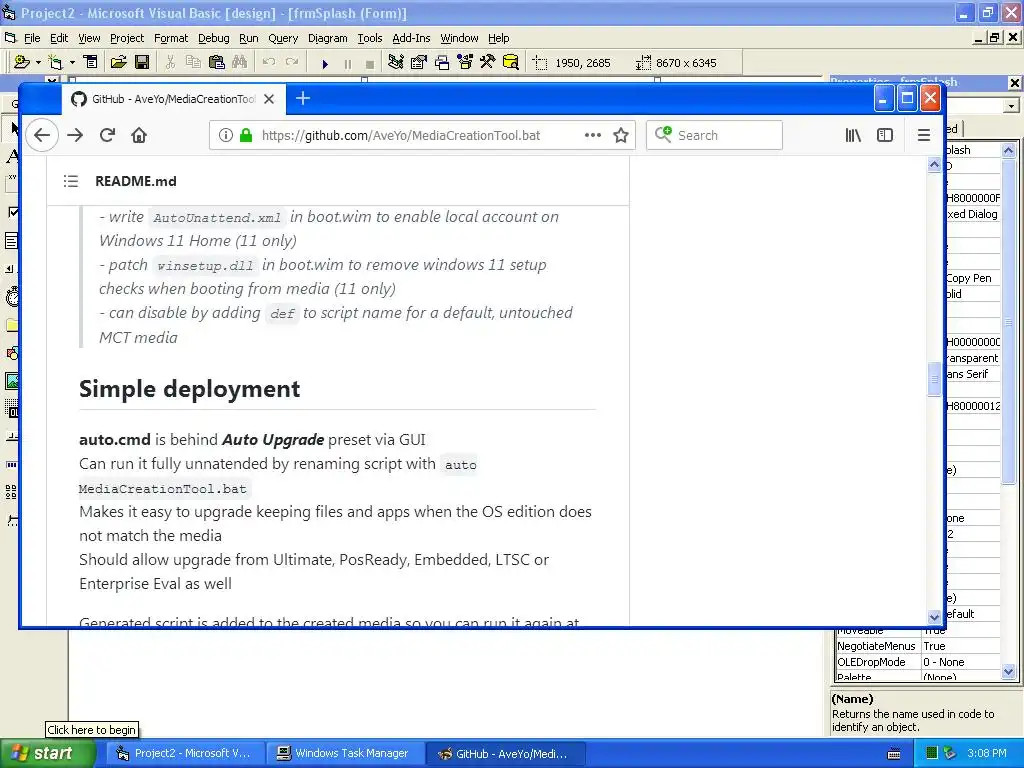
Task: Open the Menu Editor from the toolbar
Action: pos(91,62)
